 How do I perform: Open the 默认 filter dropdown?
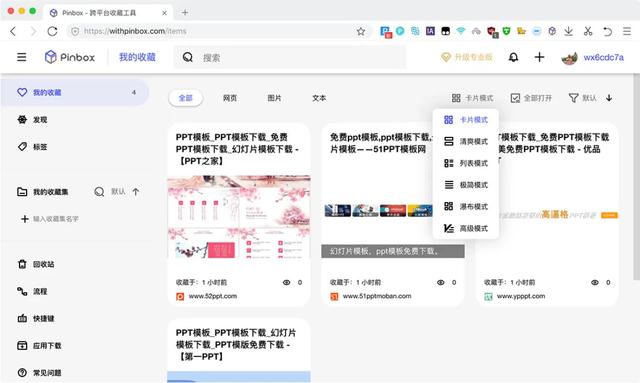(583, 98)
